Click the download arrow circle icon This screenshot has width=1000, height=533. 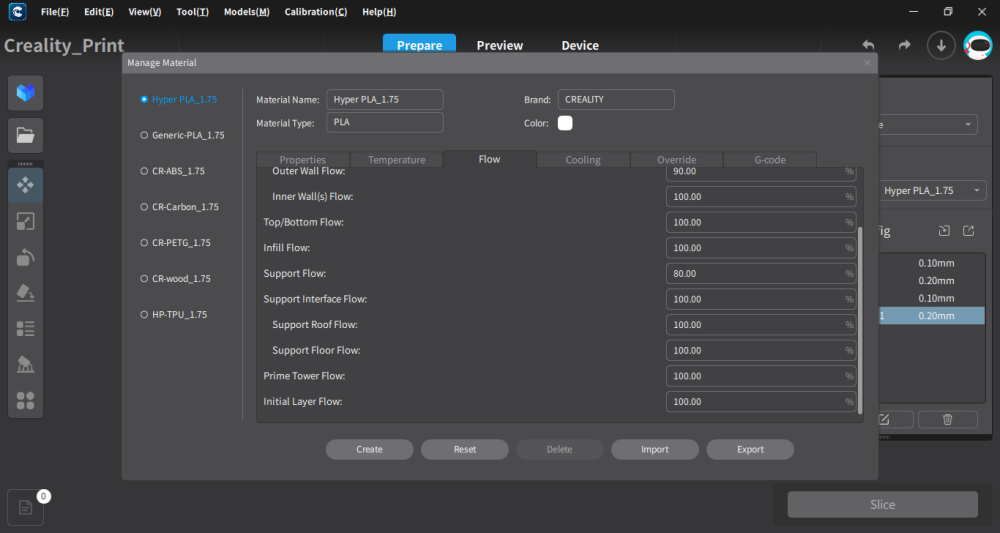[941, 45]
